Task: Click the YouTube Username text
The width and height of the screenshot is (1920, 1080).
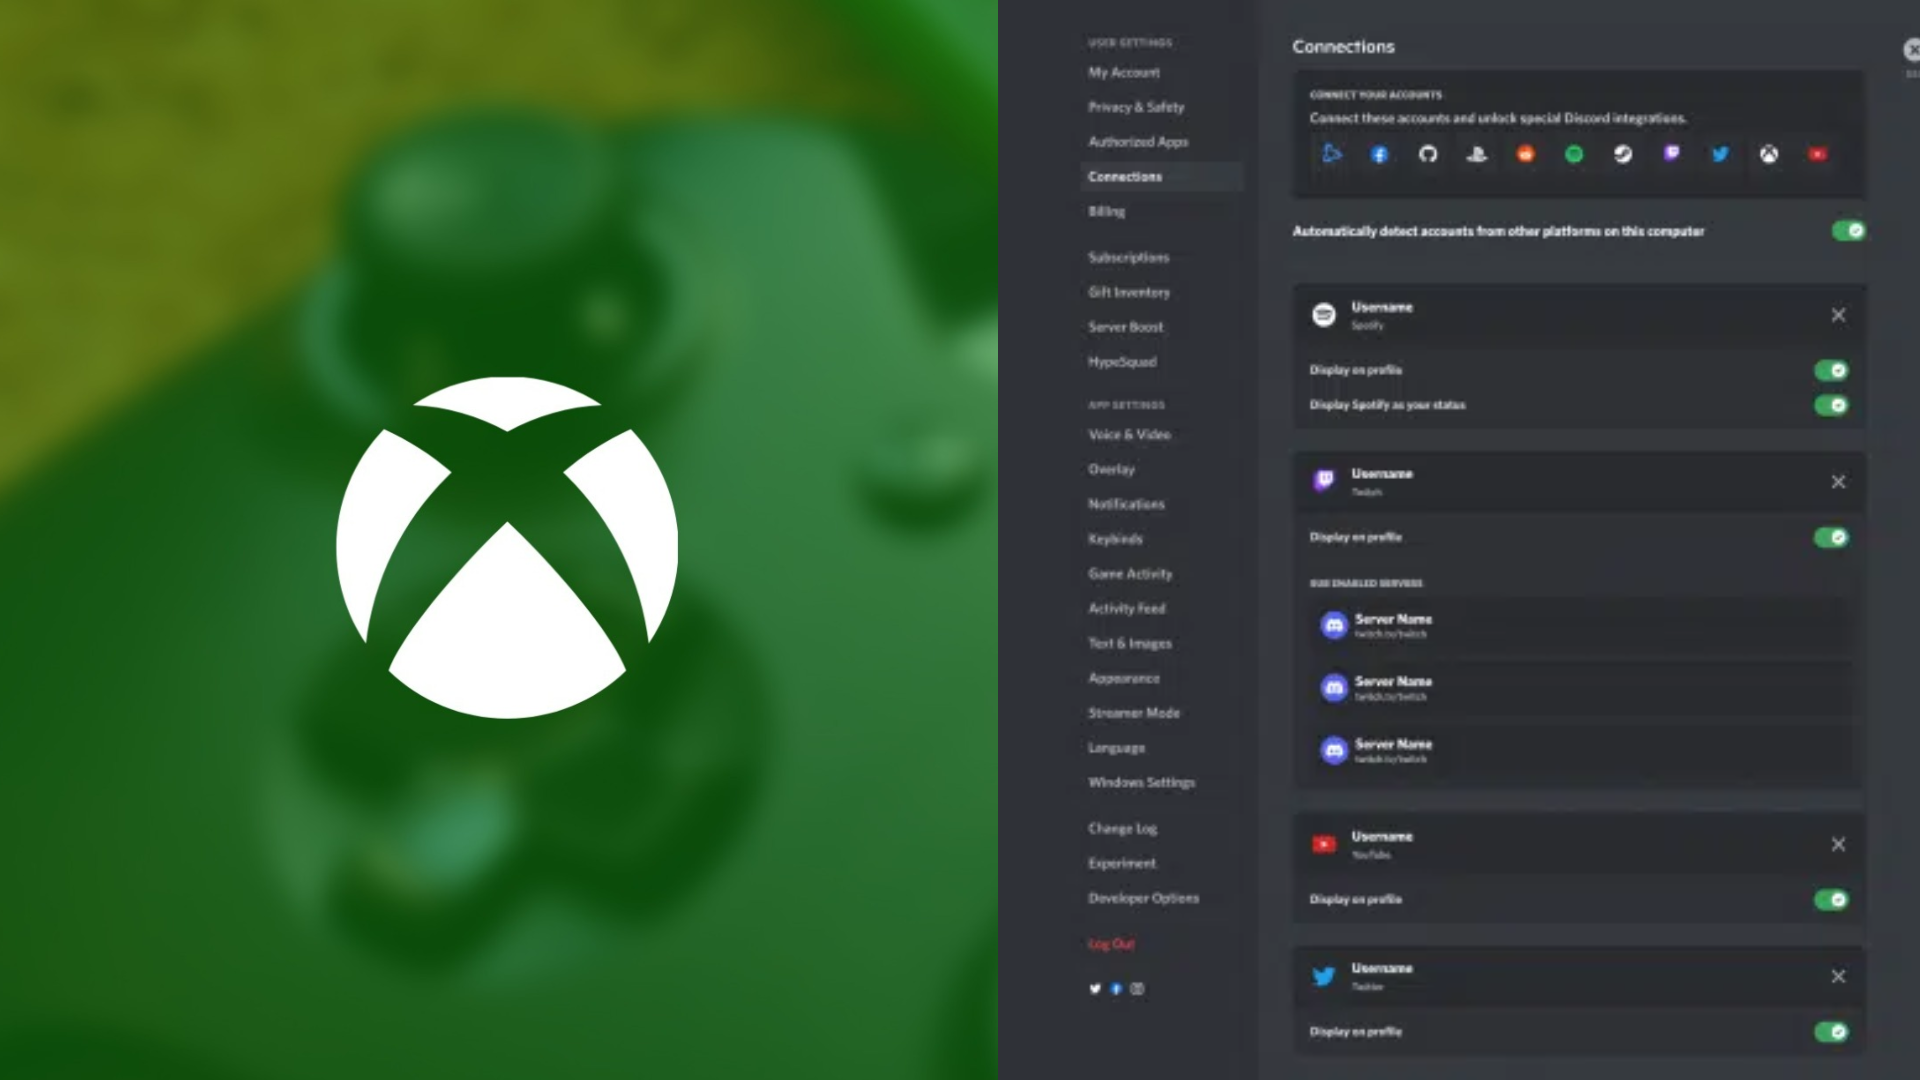Action: click(1382, 836)
